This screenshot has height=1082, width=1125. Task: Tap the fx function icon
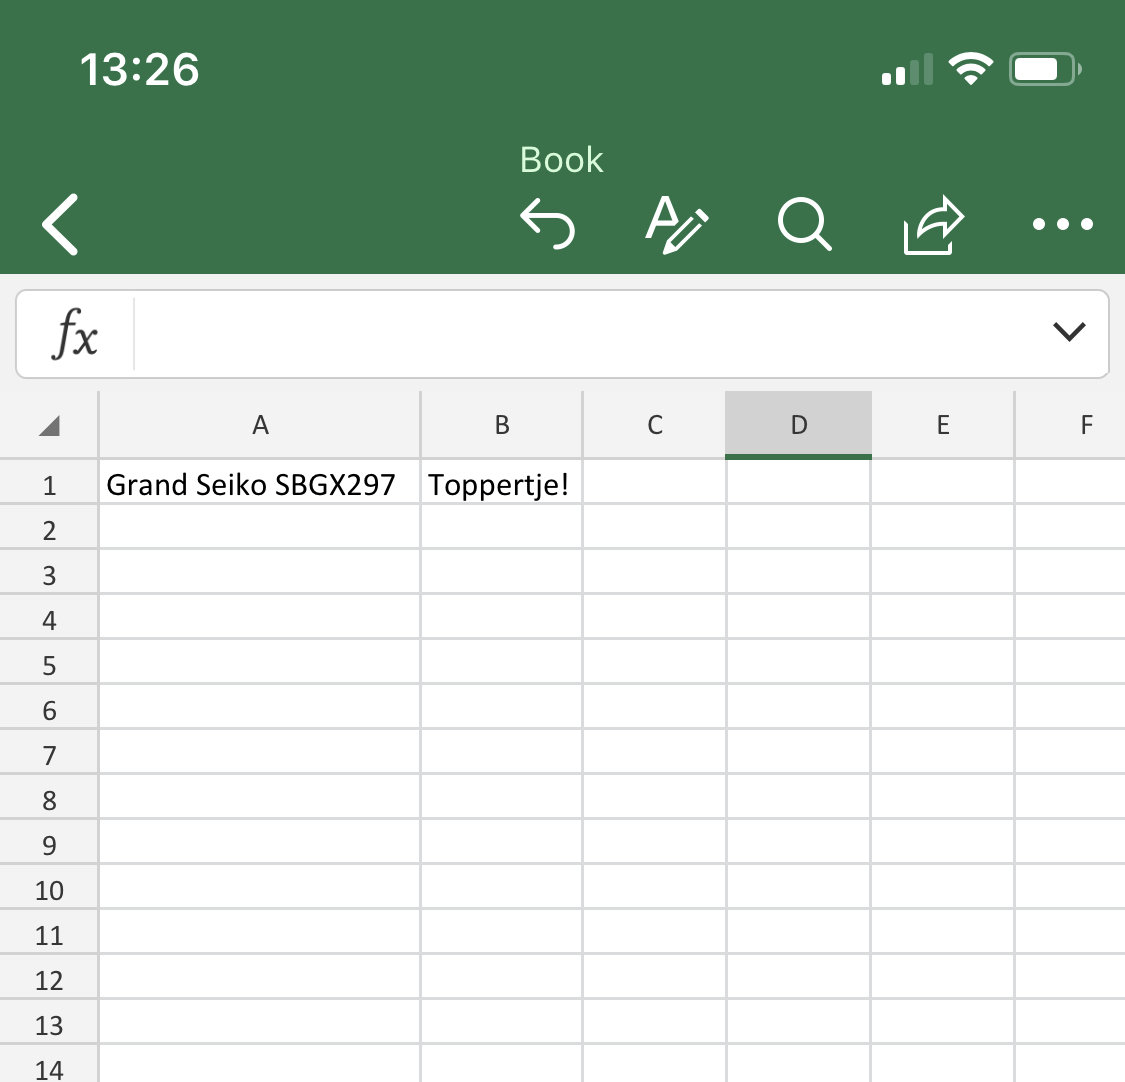75,334
